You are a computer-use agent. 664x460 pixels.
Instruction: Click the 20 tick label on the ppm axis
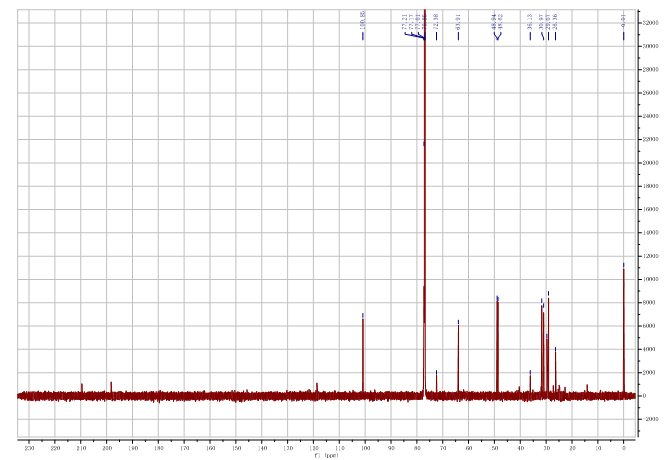tap(572, 448)
